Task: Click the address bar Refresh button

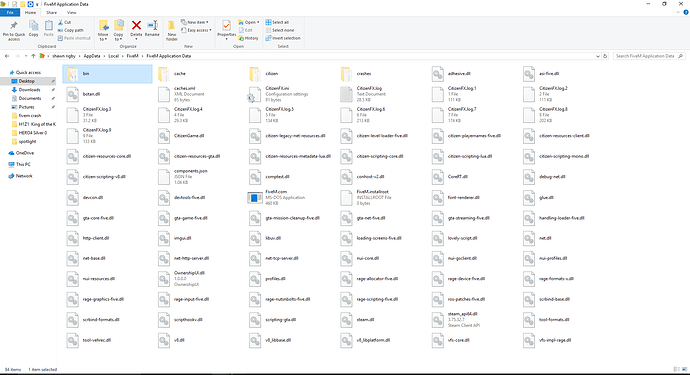Action: (605, 56)
